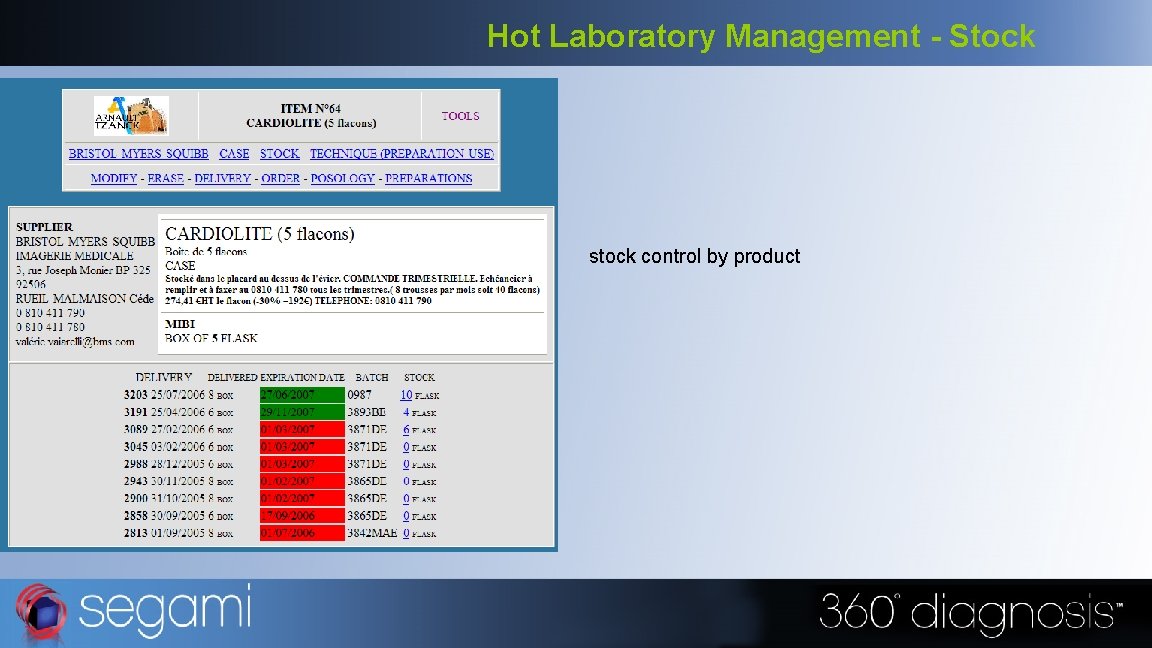Click batch number 3842MAE
The image size is (1152, 648).
pos(372,533)
